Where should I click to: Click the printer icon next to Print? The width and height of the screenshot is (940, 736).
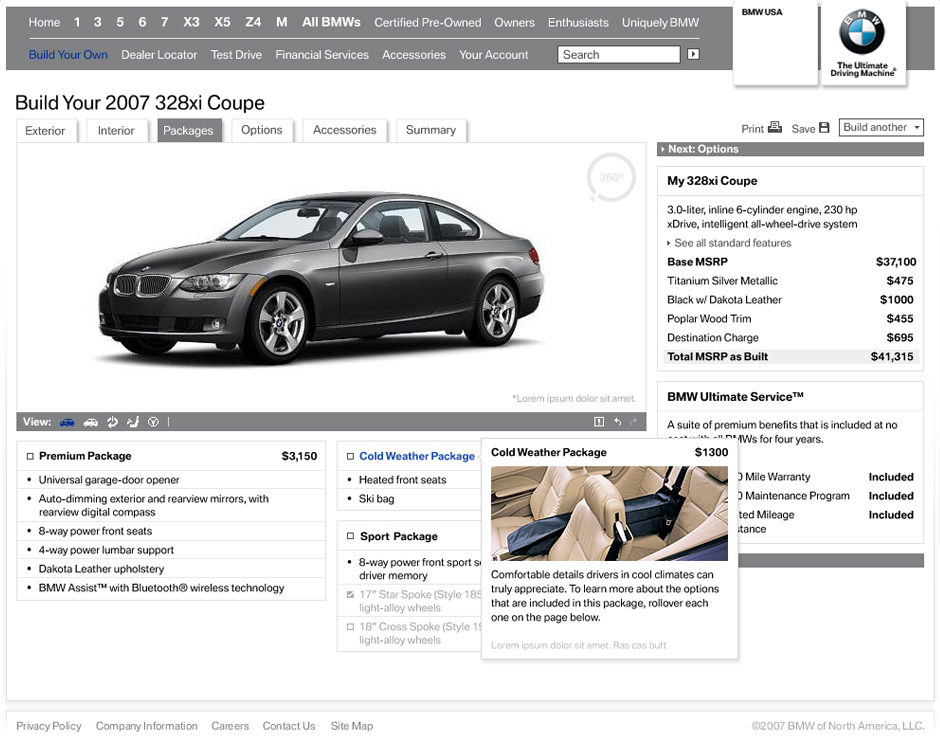coord(775,127)
